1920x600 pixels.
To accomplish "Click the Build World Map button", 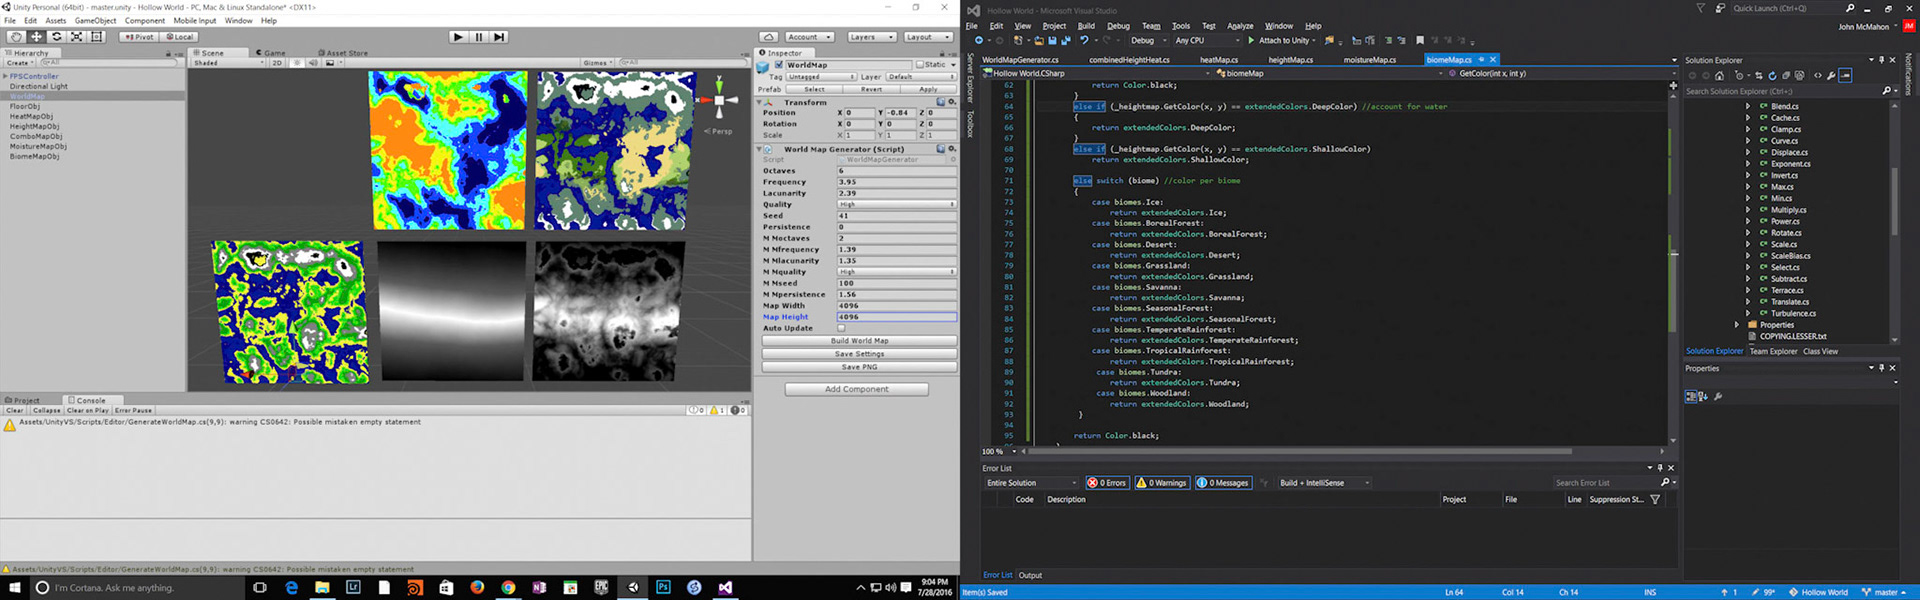I will (859, 341).
